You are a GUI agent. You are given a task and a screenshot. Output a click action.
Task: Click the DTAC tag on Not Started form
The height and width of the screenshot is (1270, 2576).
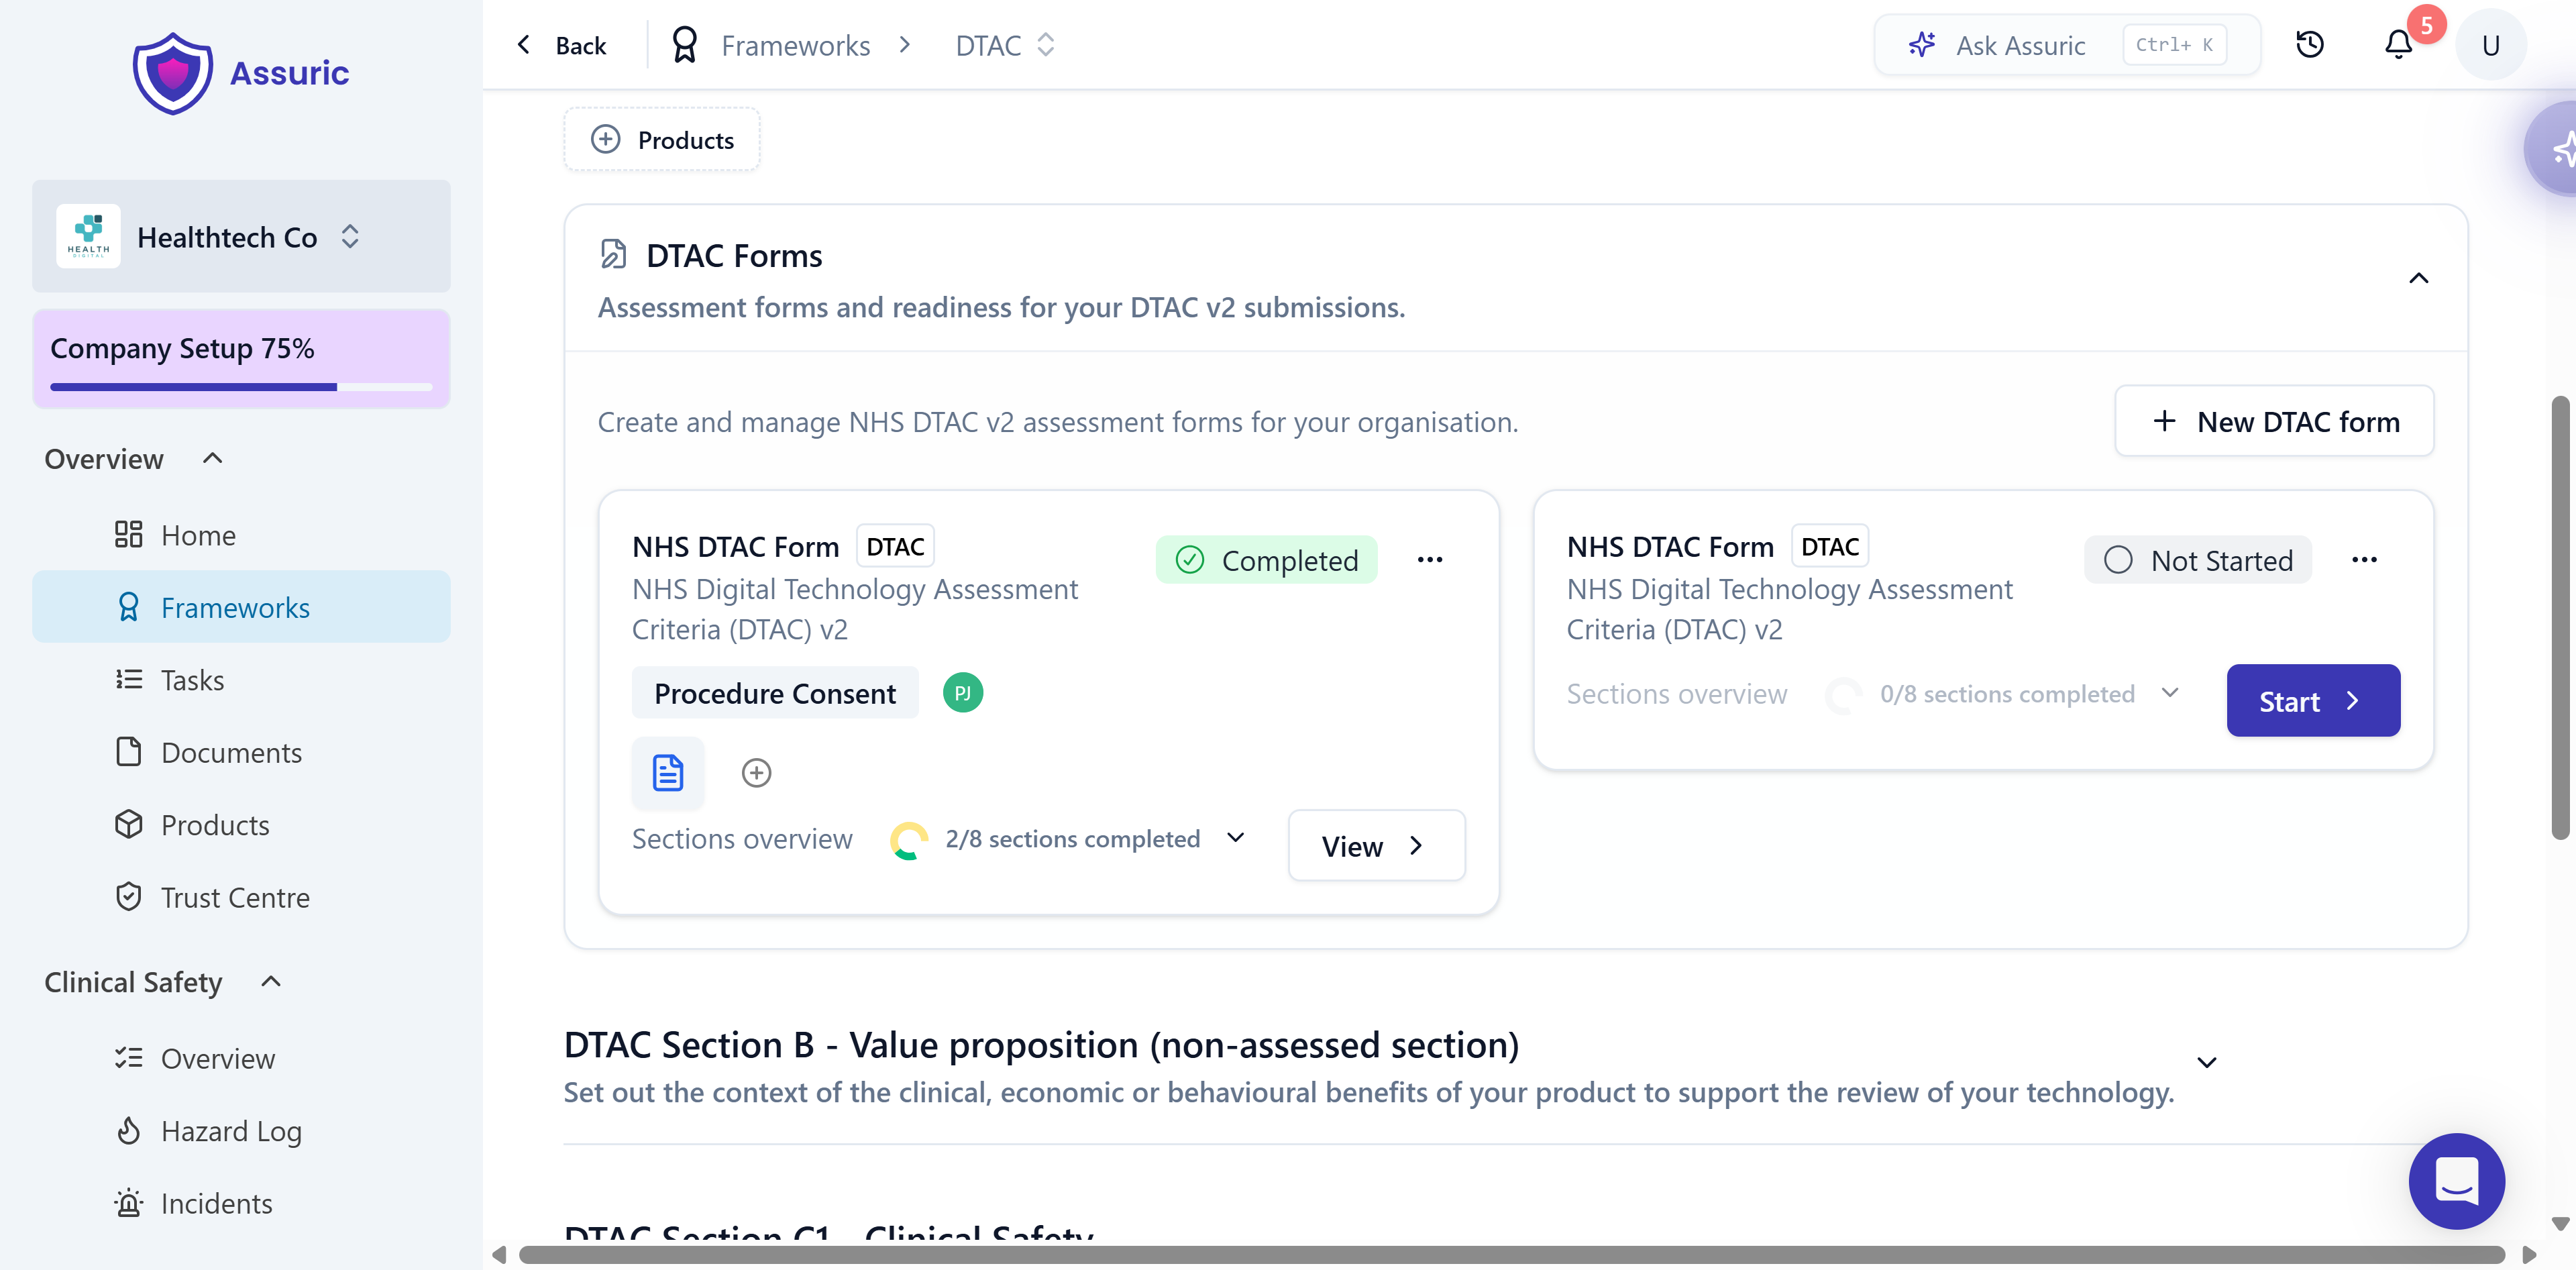1829,546
